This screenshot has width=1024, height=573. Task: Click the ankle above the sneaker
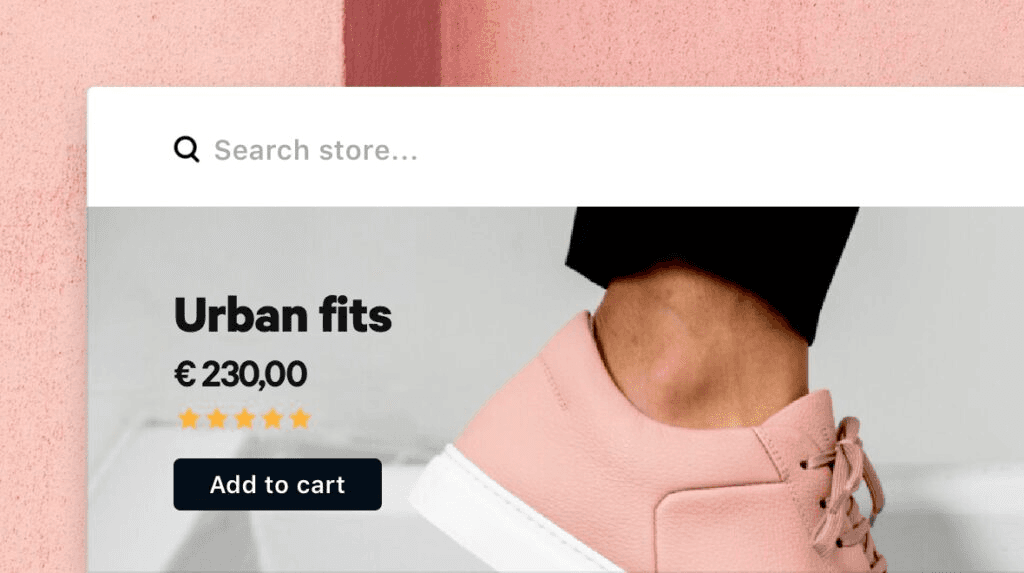click(699, 353)
